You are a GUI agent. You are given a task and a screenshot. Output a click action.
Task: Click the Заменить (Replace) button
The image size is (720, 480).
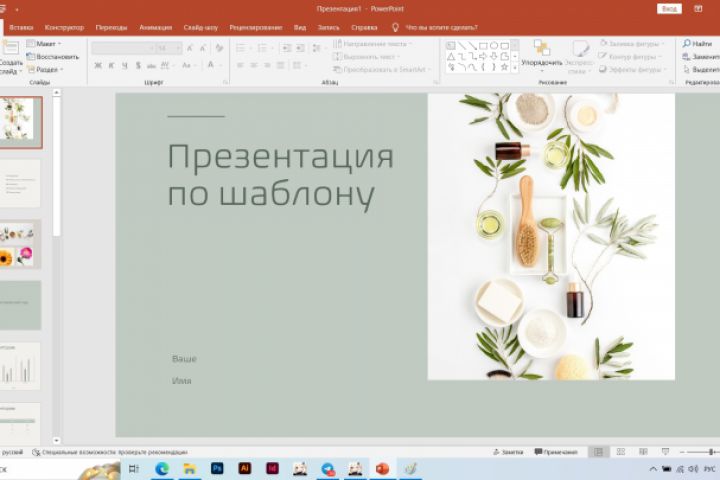tap(701, 56)
